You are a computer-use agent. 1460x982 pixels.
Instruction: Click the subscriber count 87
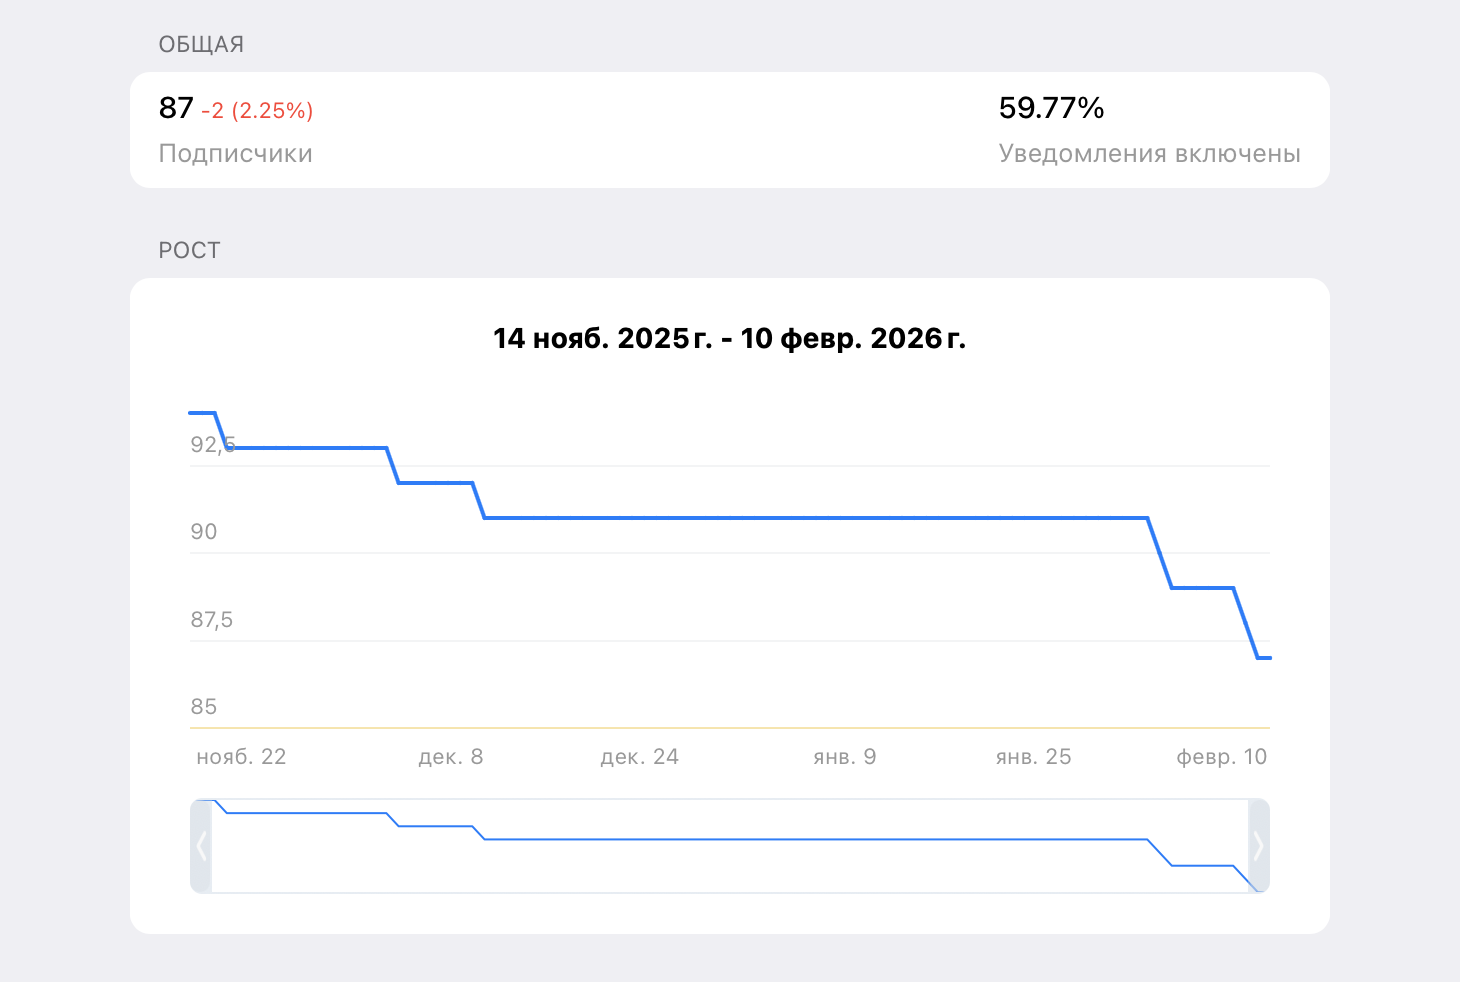pyautogui.click(x=176, y=108)
